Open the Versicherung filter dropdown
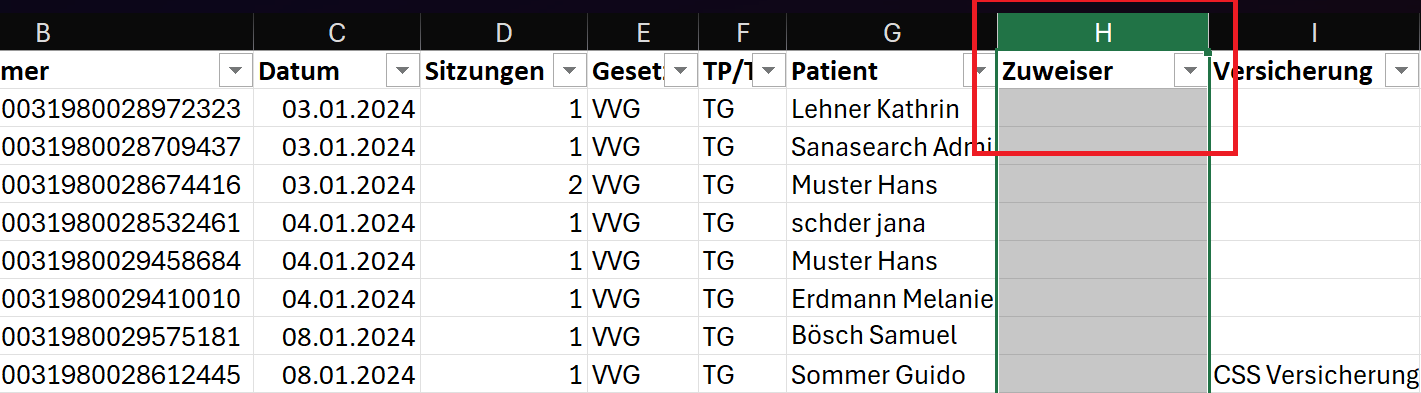 (1397, 71)
